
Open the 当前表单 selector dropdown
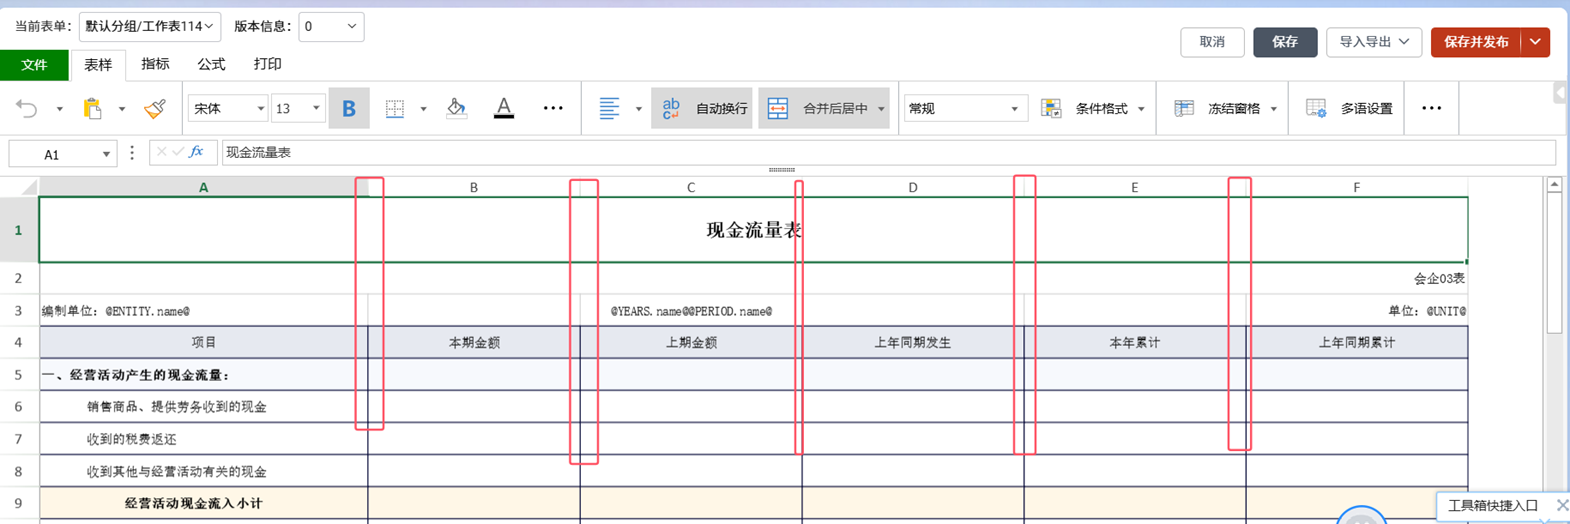click(x=149, y=26)
